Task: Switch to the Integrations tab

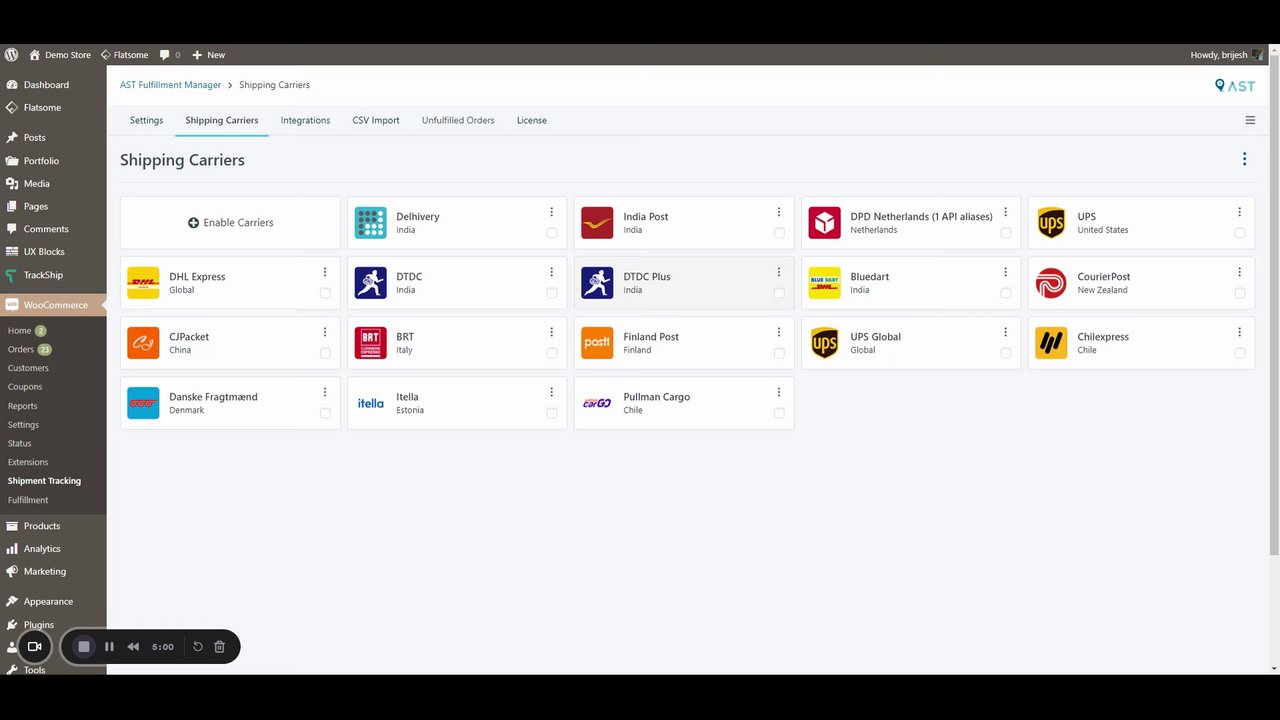Action: pyautogui.click(x=305, y=120)
